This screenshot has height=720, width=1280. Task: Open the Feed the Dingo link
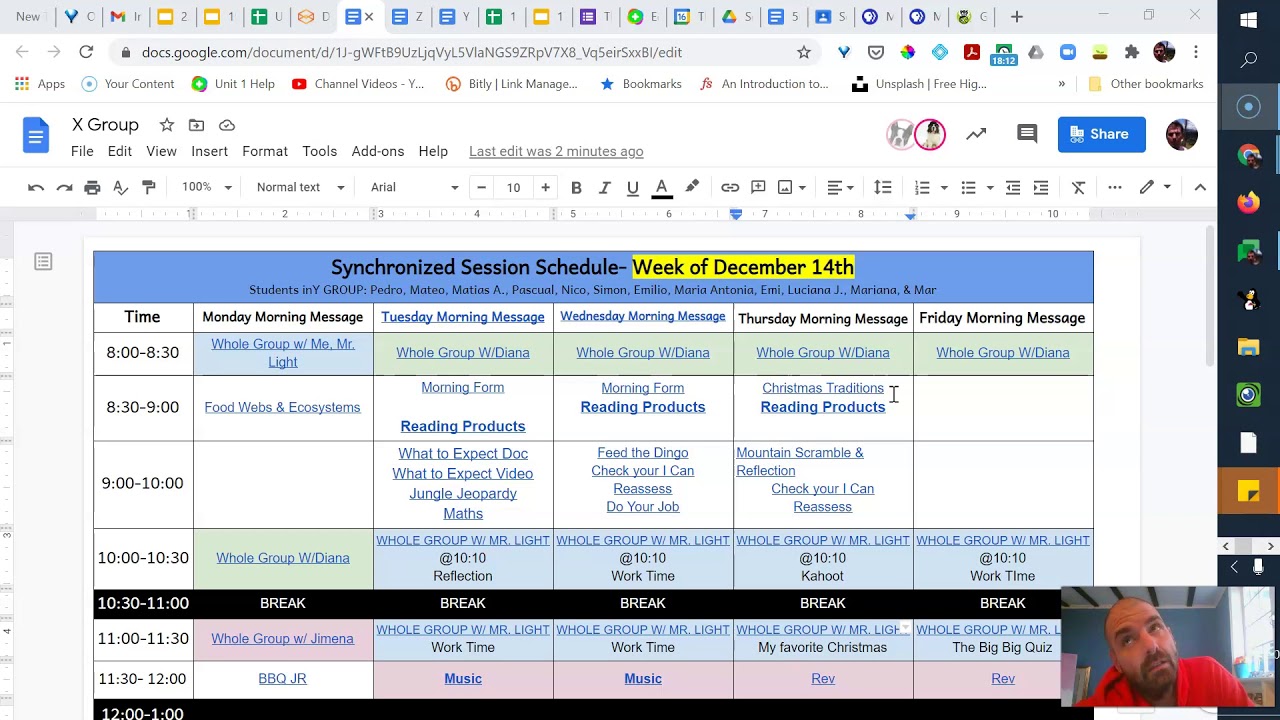(643, 453)
